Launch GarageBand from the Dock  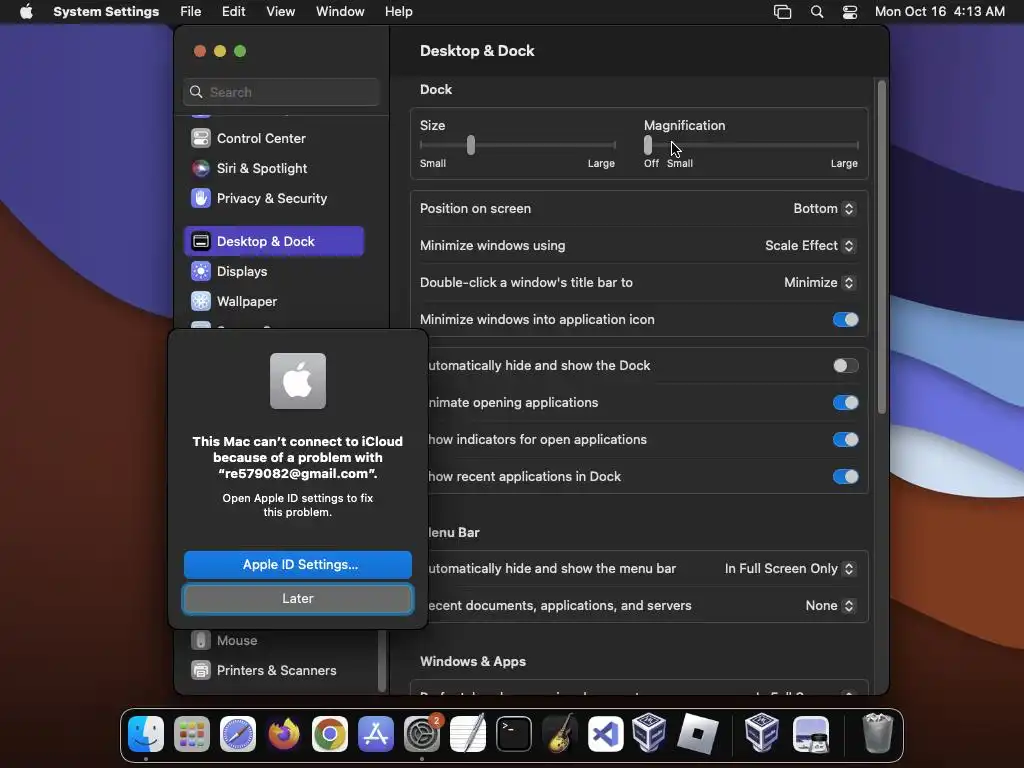click(560, 734)
